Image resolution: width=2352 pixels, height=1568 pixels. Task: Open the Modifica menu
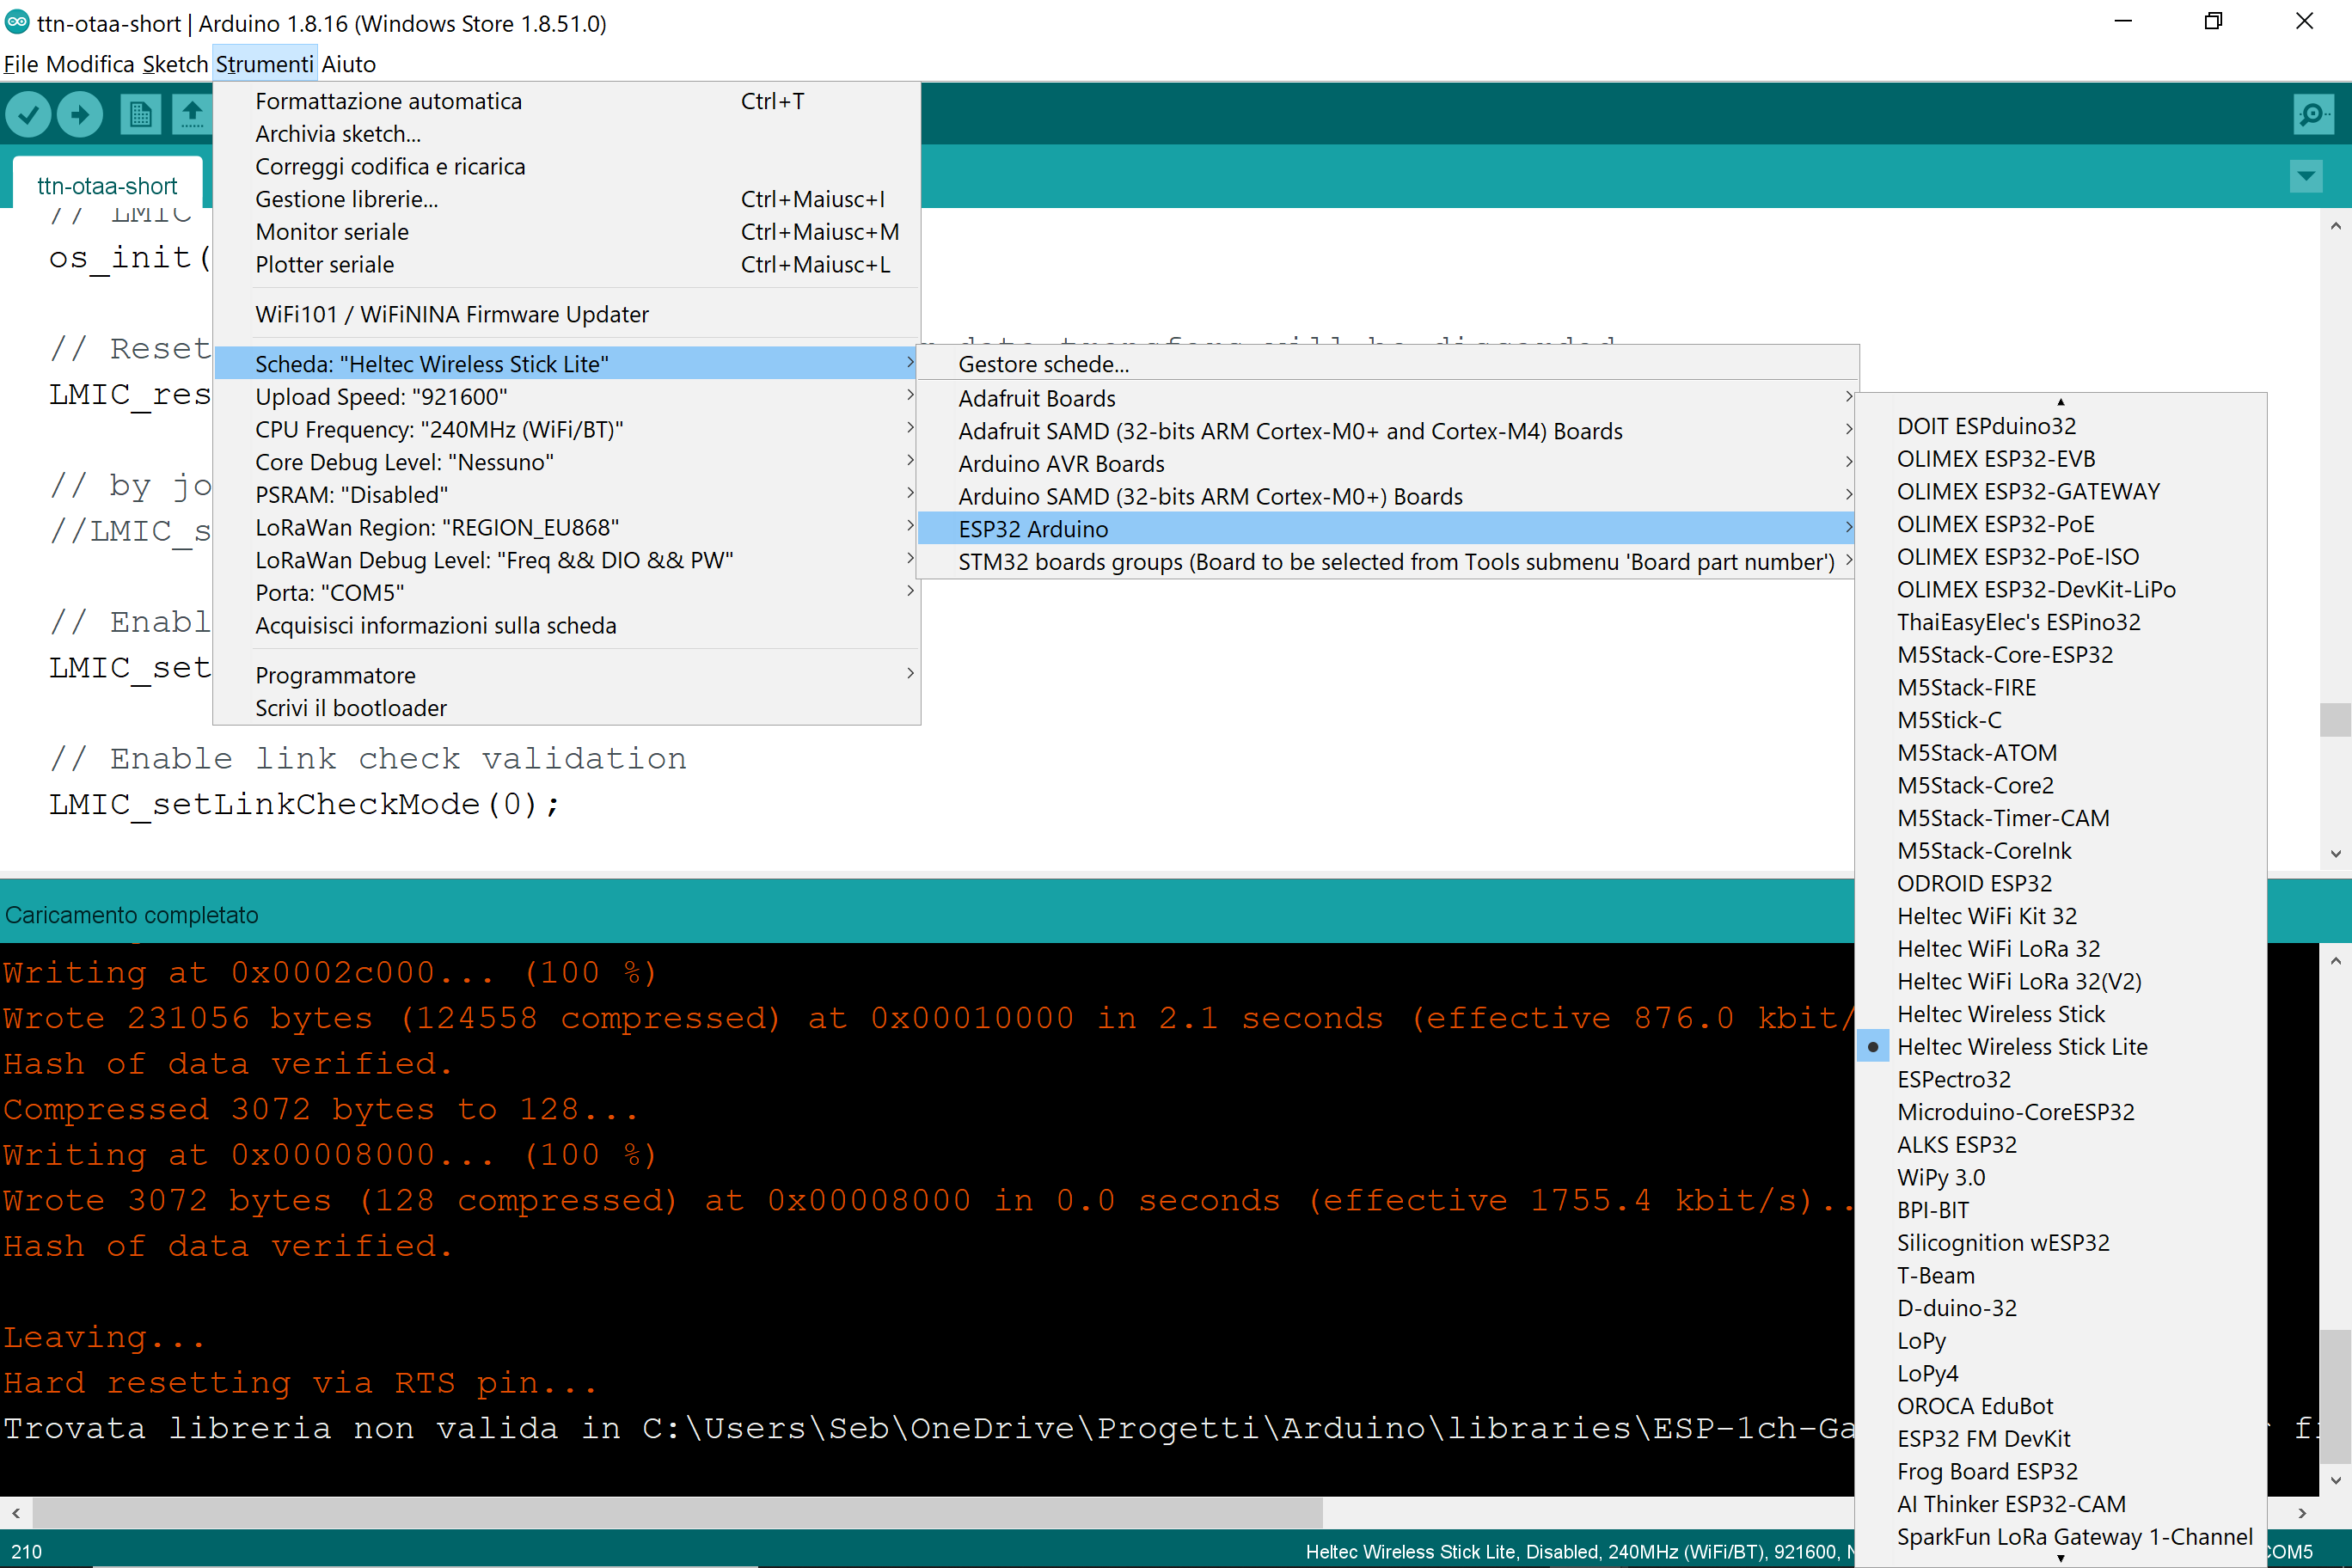point(90,64)
